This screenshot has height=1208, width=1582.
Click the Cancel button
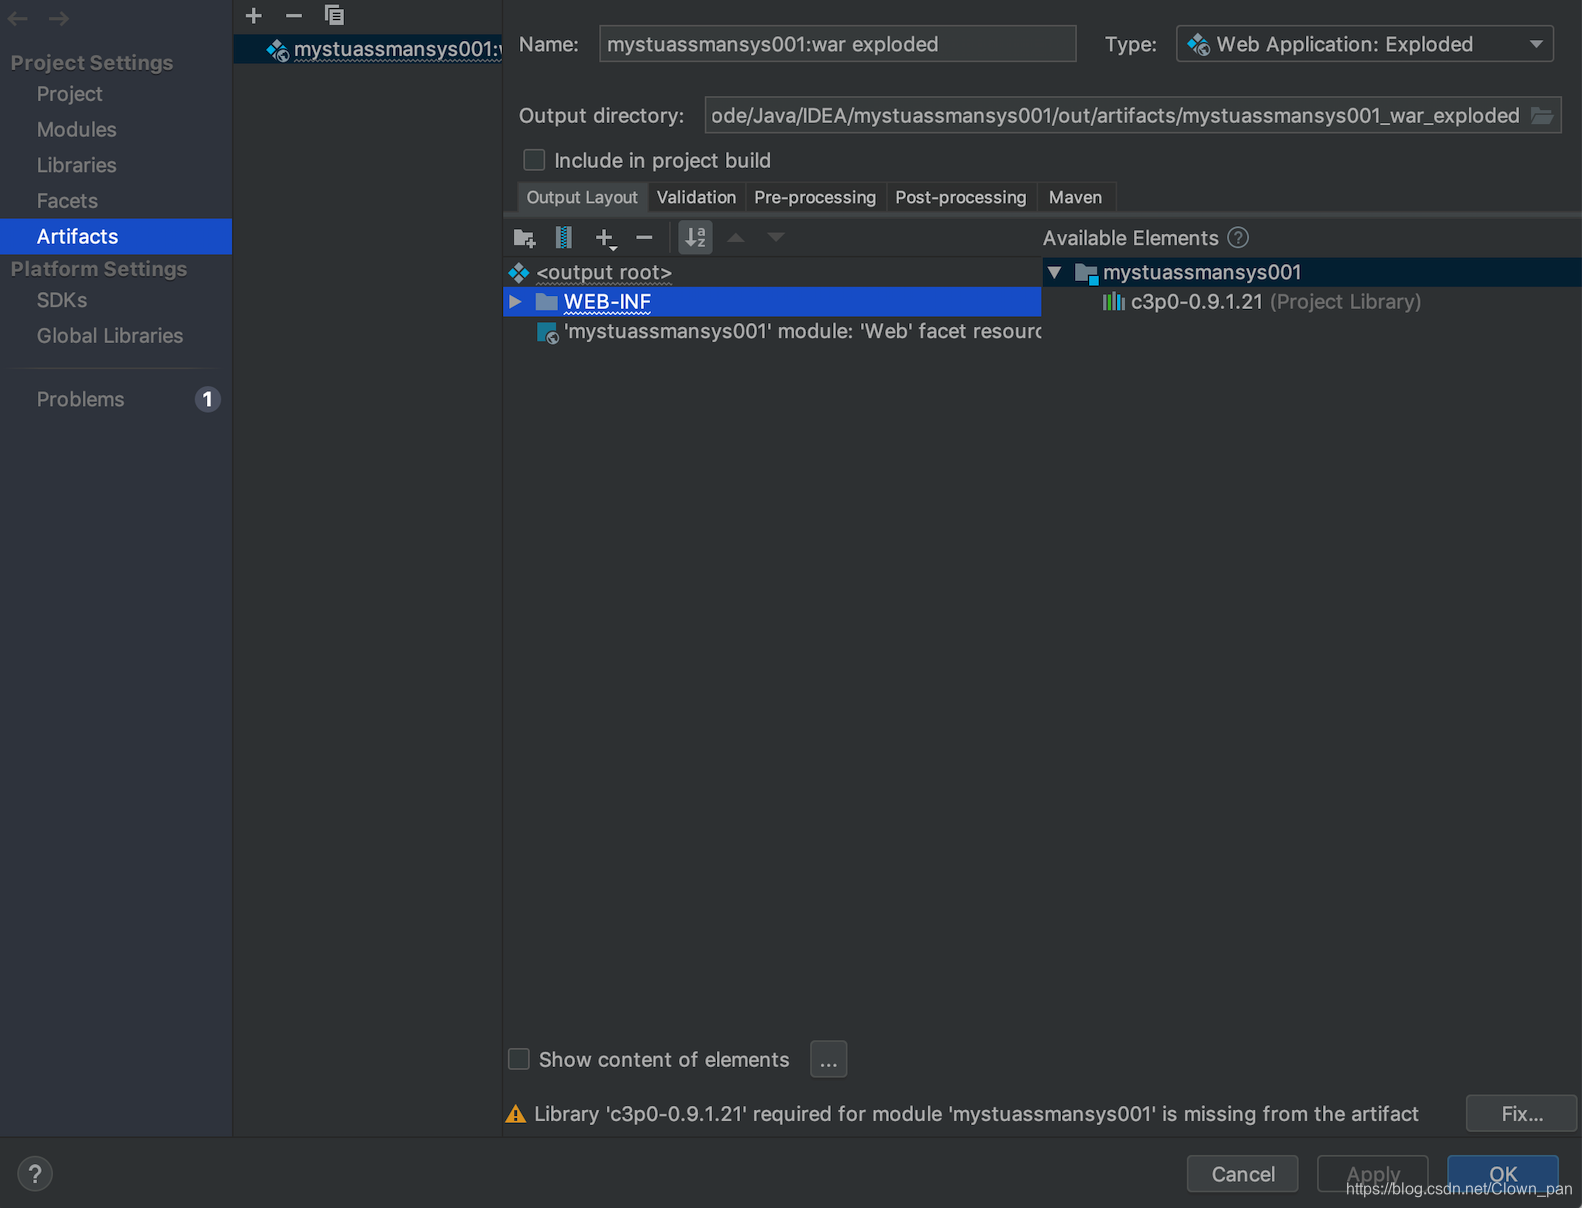tap(1243, 1174)
